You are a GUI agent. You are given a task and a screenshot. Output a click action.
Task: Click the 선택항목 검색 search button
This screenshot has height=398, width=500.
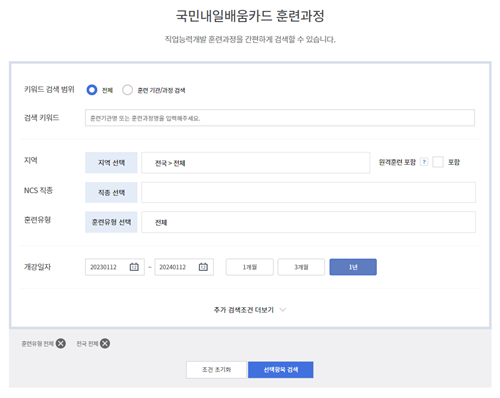click(x=281, y=370)
